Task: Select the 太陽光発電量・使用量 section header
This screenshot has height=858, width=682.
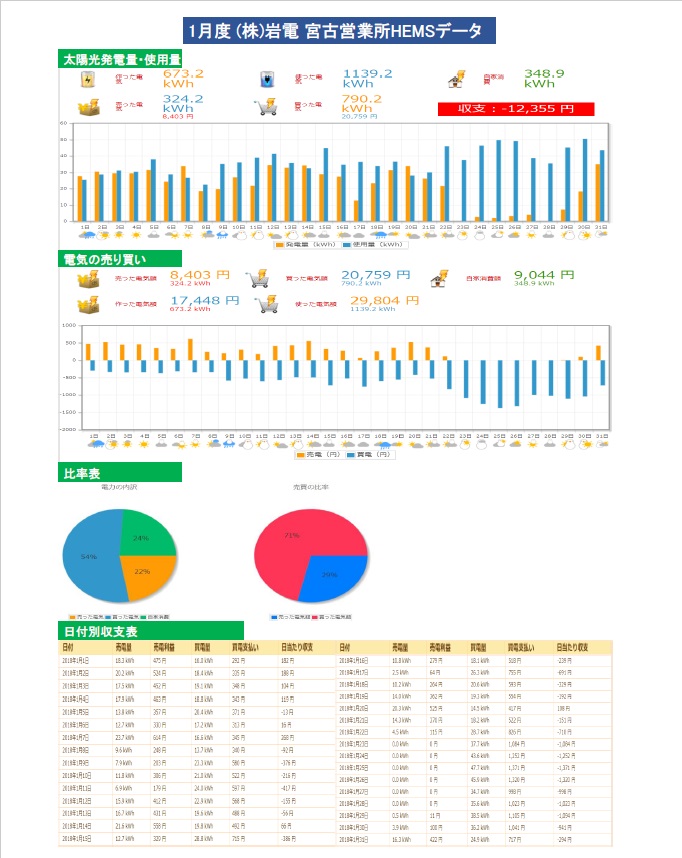Action: tap(121, 60)
